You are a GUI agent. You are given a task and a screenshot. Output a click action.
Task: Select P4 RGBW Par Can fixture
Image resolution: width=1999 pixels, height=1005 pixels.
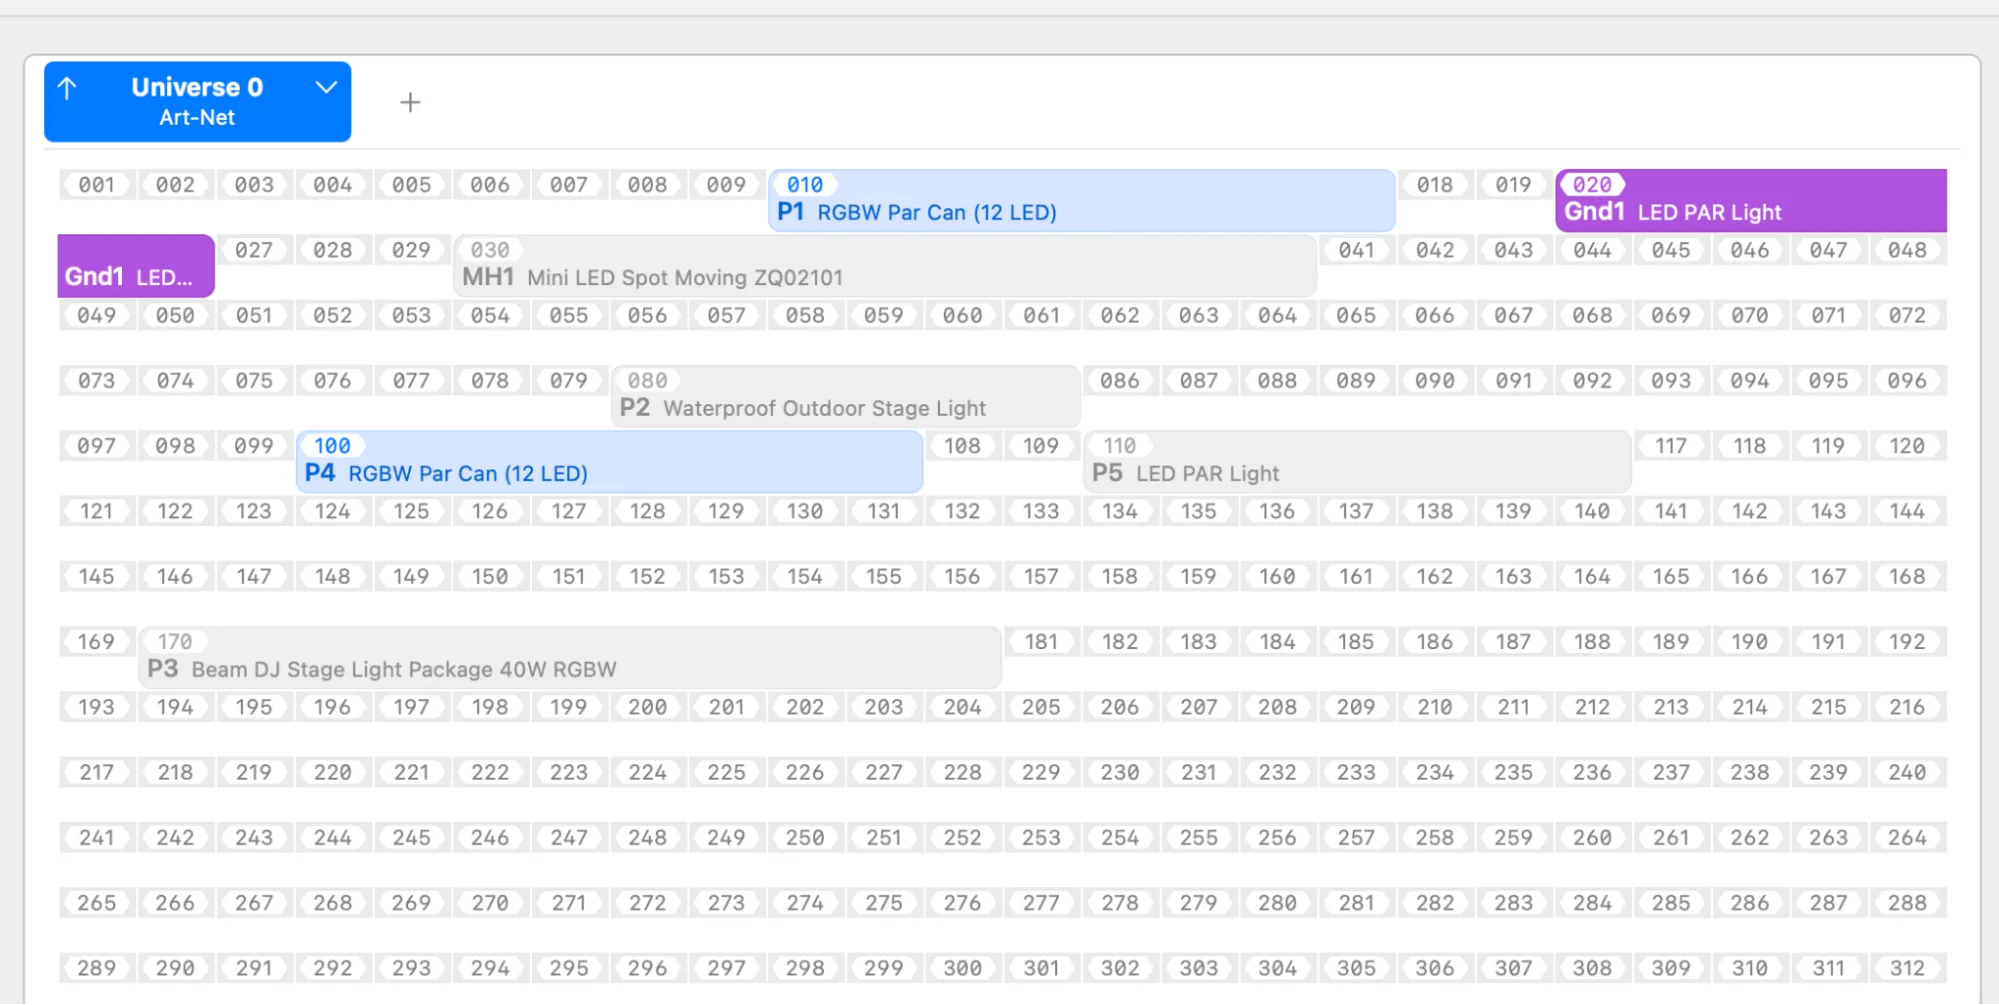(608, 462)
